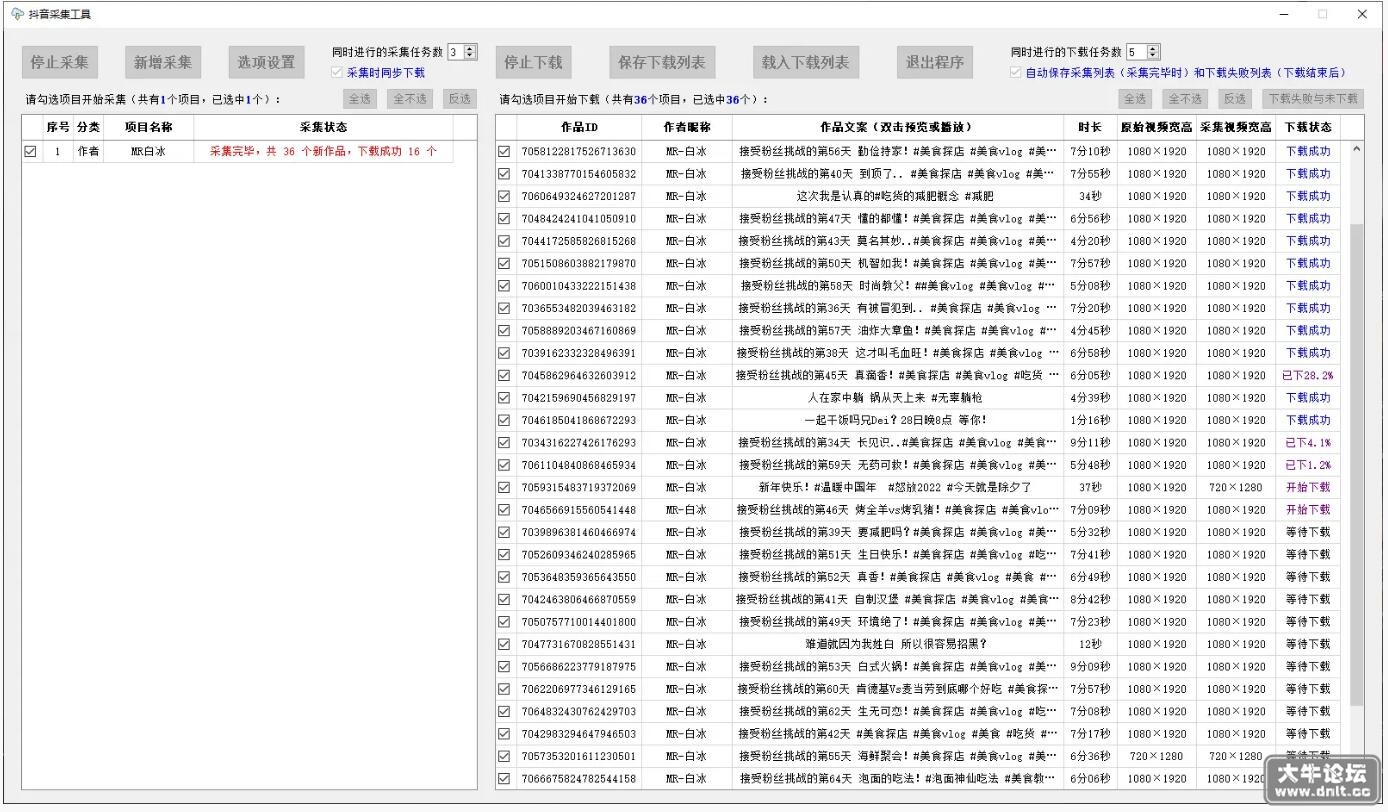Select the caption 一起干饭吗兄Dei？28日晚8点

(895, 420)
